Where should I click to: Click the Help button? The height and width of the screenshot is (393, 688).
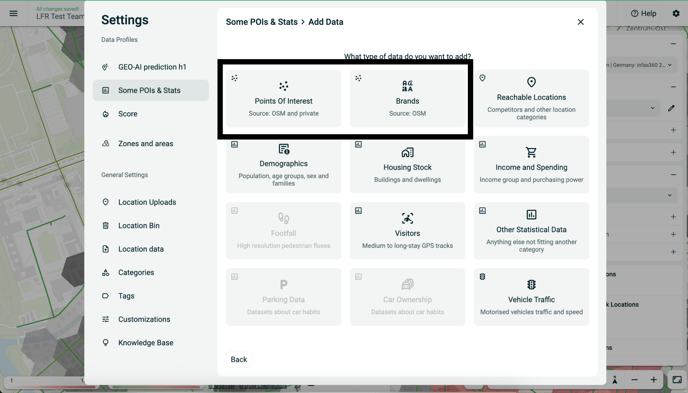644,14
